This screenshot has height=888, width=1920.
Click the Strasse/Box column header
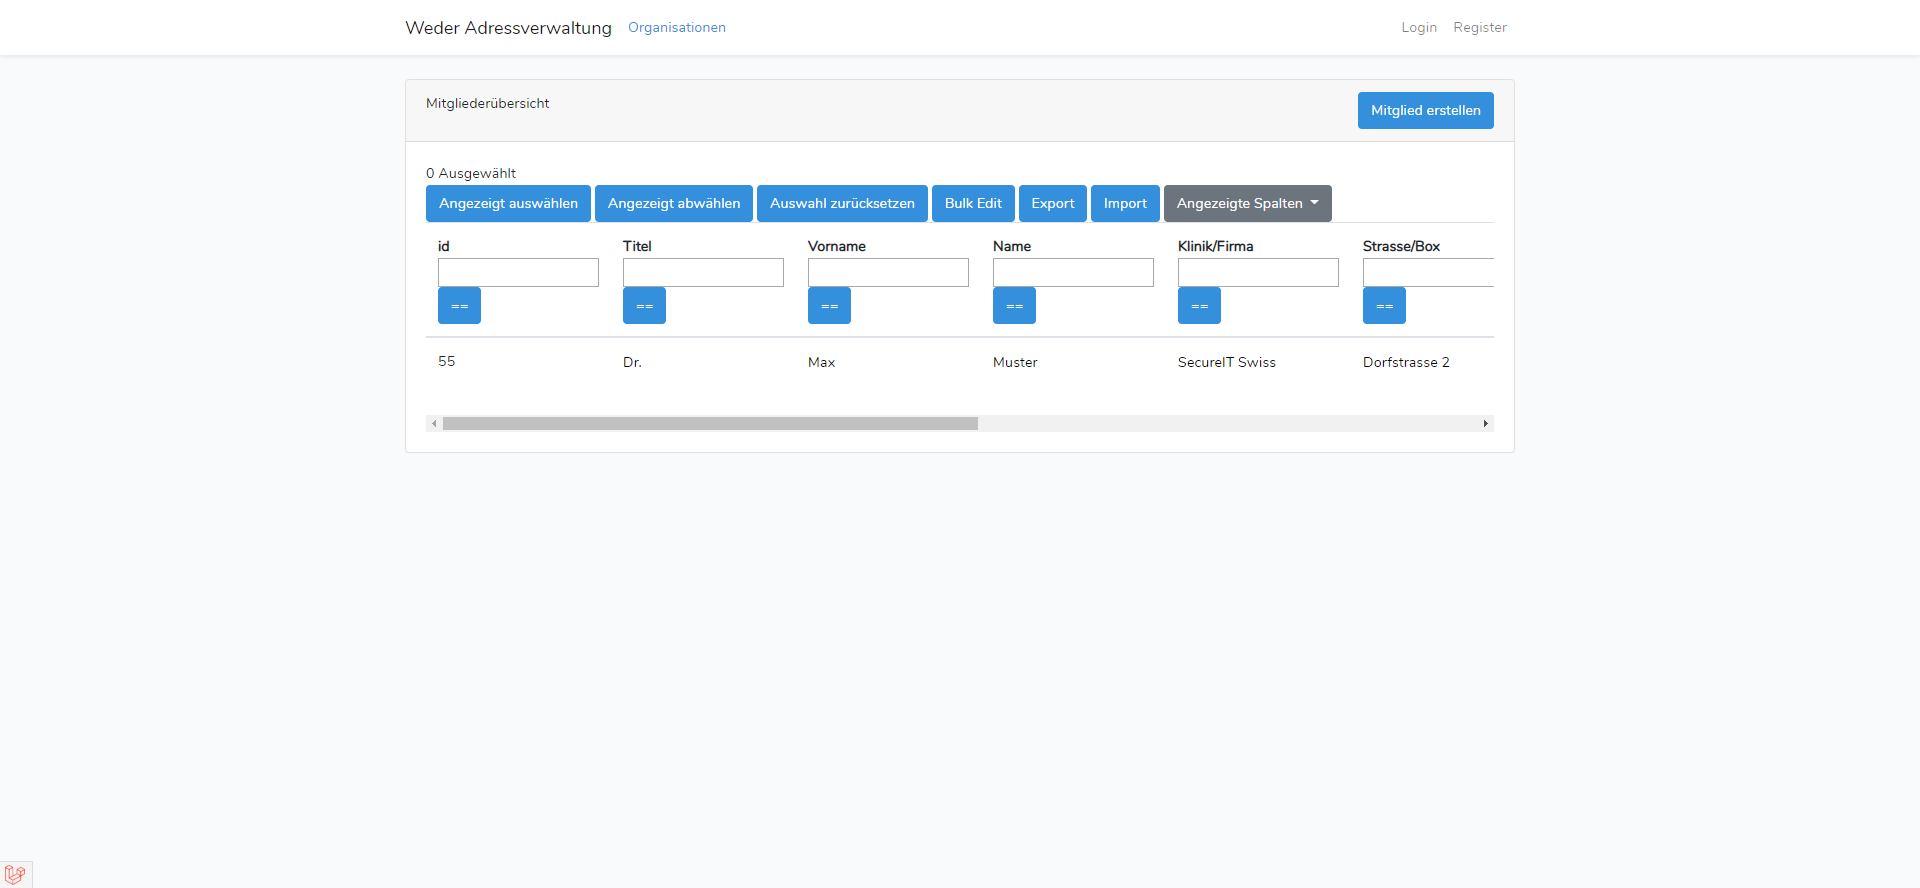click(x=1401, y=246)
